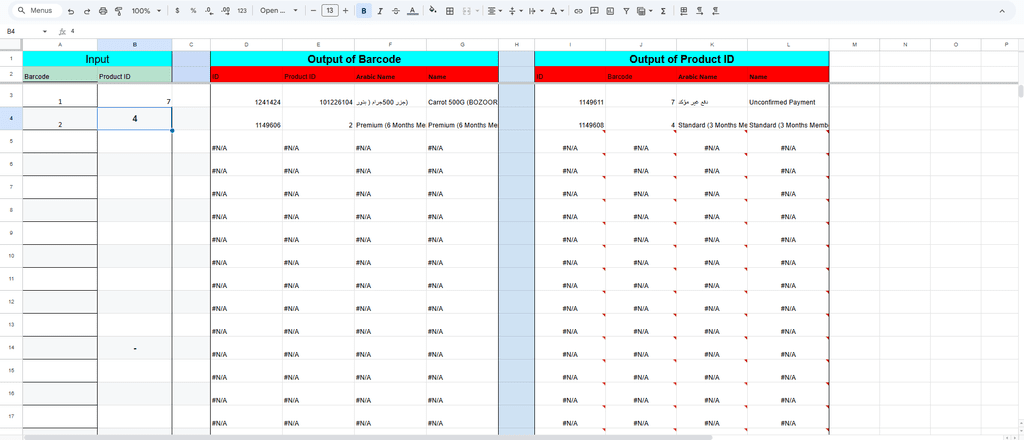Viewport: 1024px width, 440px height.
Task: Select the green 'Barcode' cell in column A
Action: tap(60, 74)
